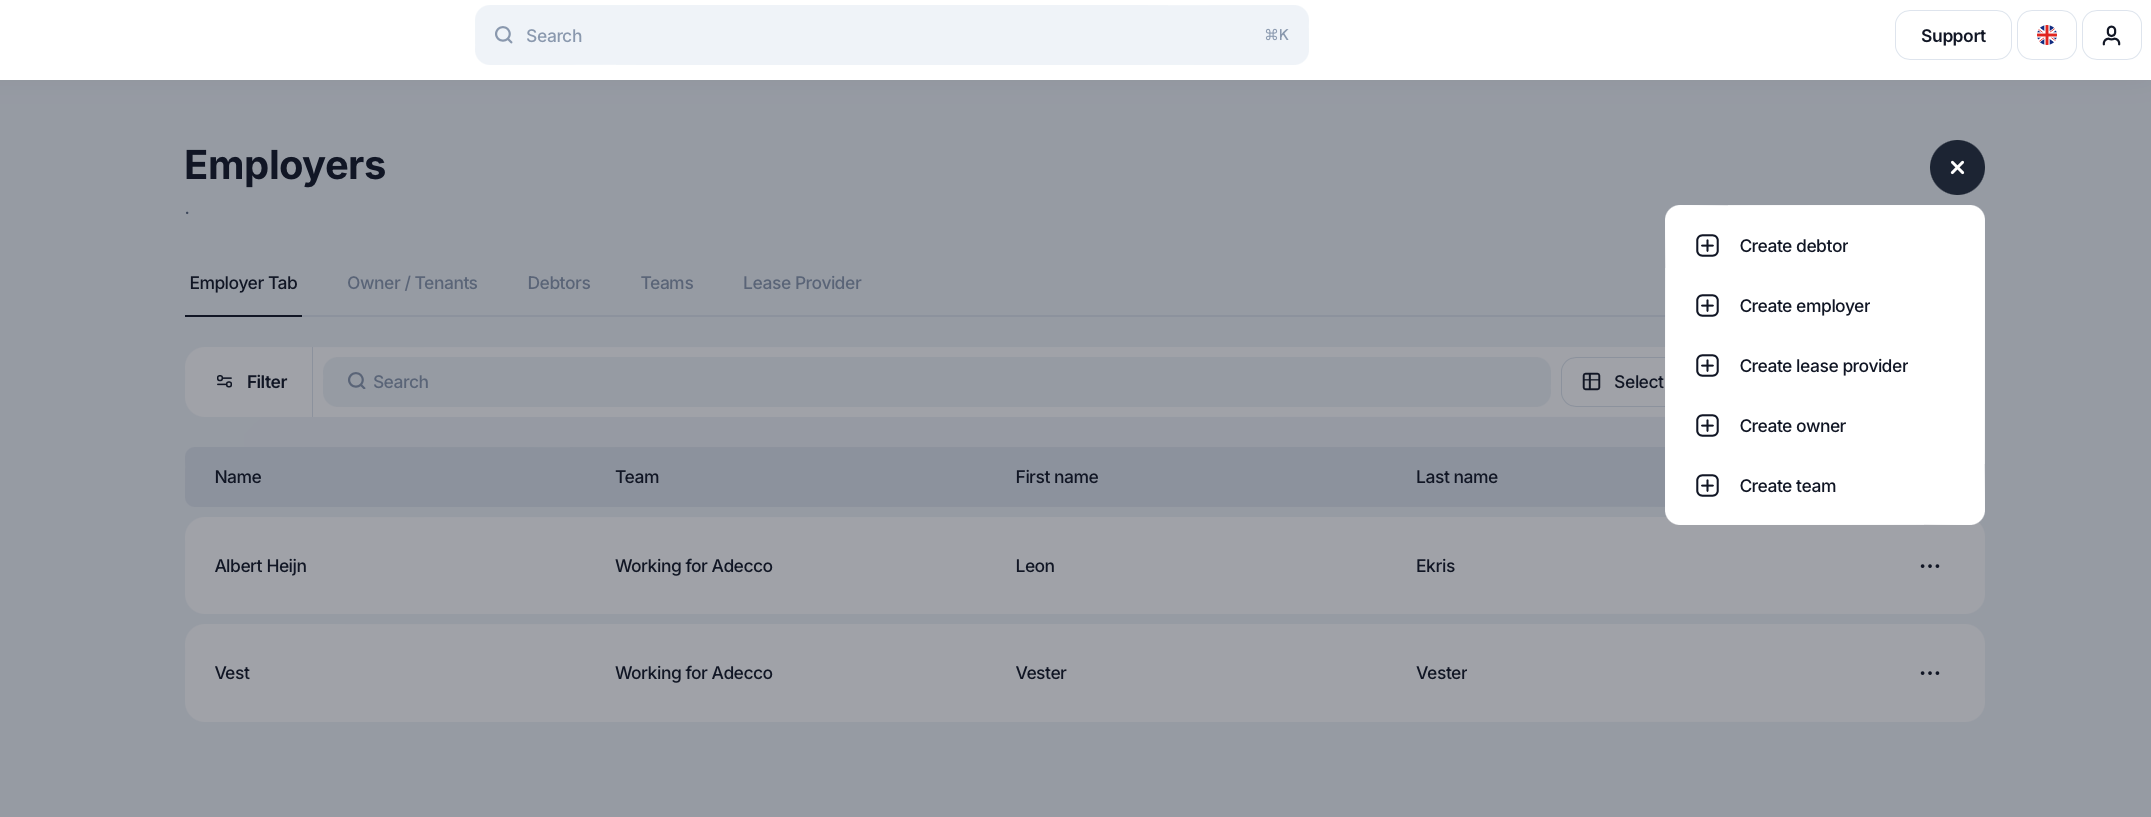
Task: Go to the Teams tab
Action: pos(667,283)
